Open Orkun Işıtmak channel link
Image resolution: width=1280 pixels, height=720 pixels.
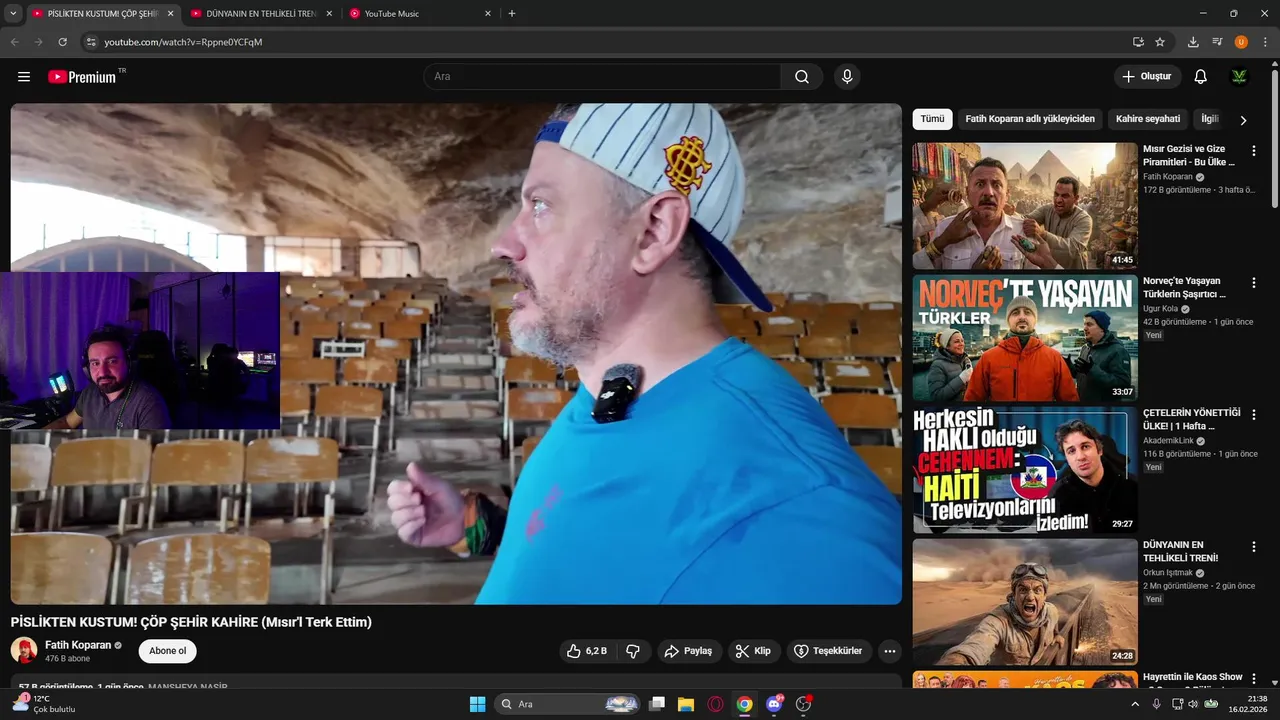1168,573
